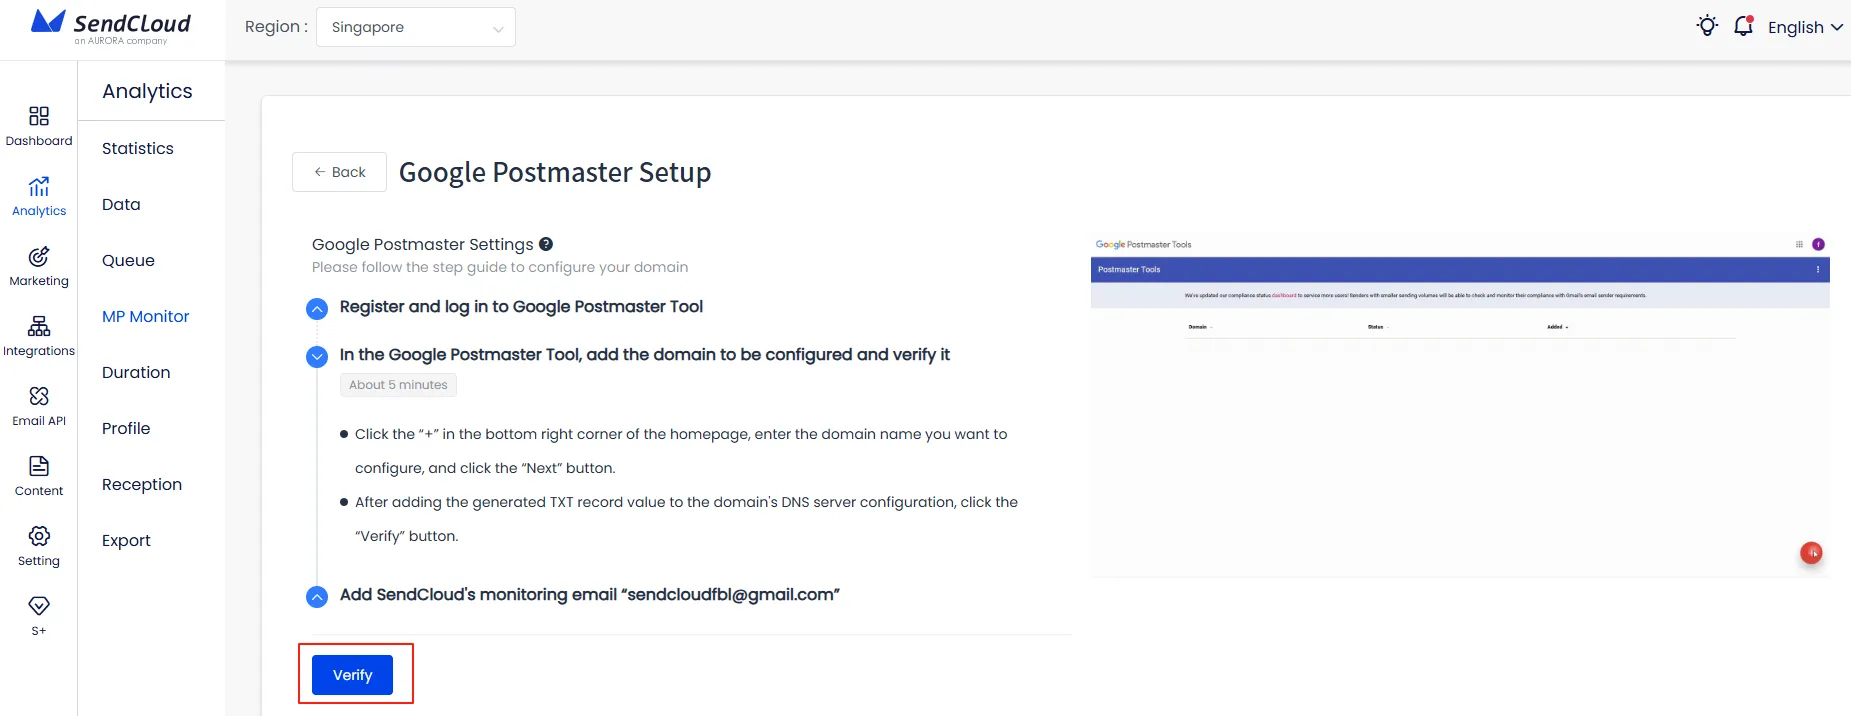Select the MP Monitor menu item

pos(146,316)
